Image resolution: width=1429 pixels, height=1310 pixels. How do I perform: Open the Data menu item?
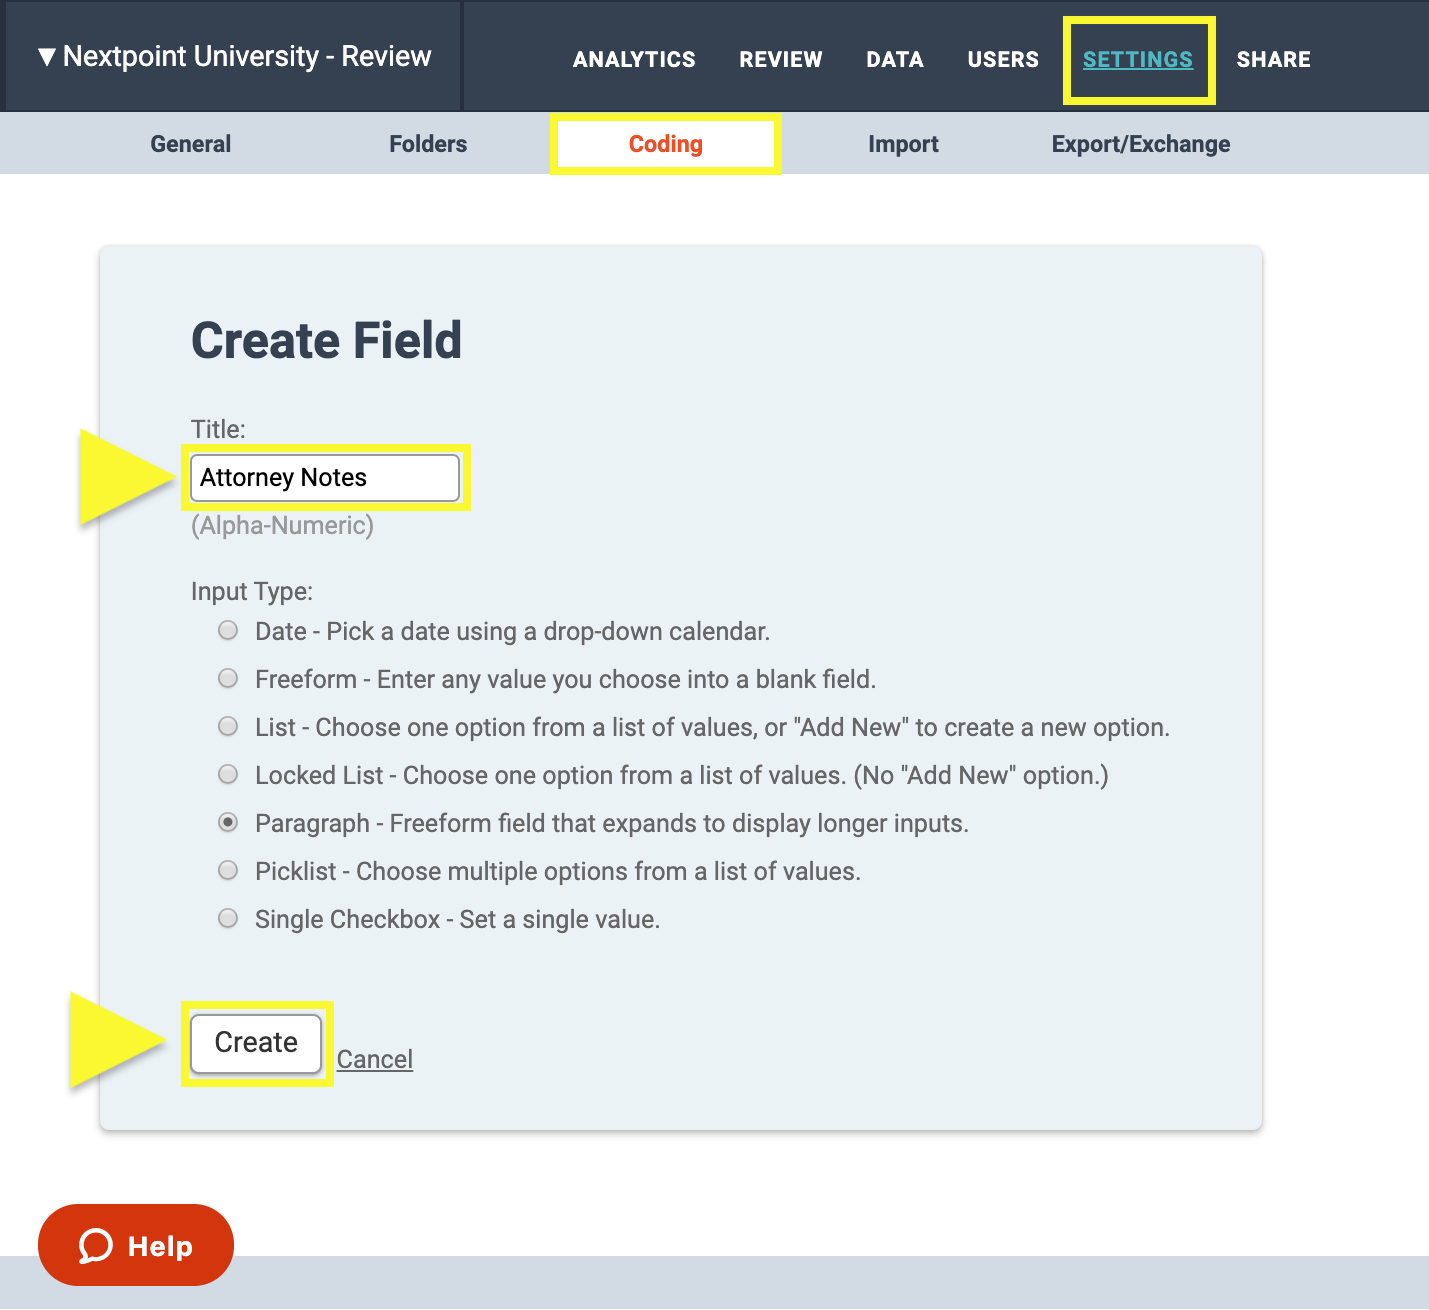tap(895, 60)
